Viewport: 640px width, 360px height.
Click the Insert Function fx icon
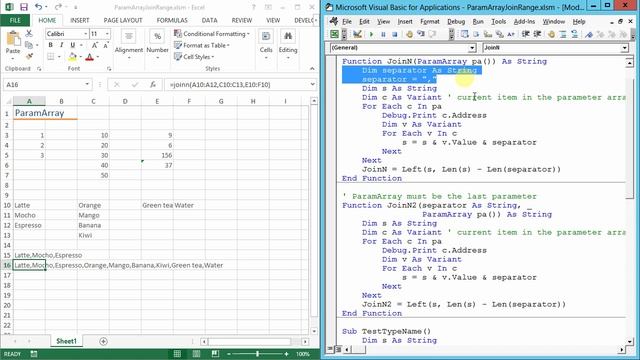coord(153,84)
